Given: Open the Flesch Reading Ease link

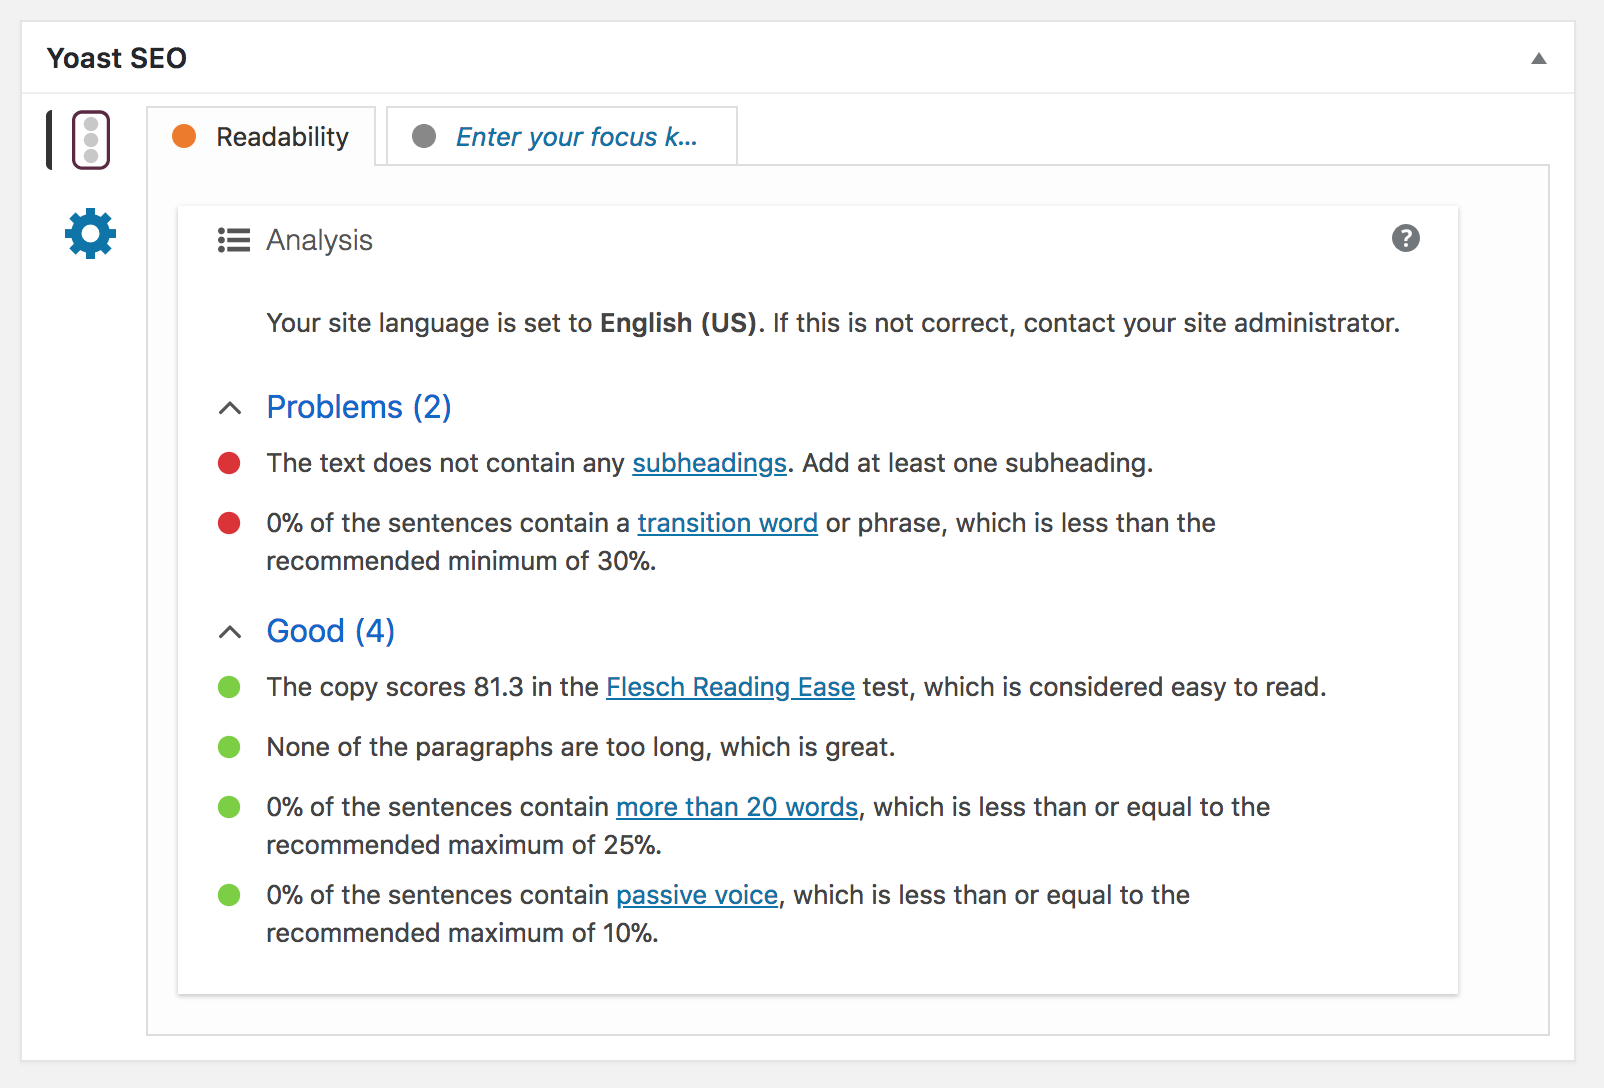Looking at the screenshot, I should pos(730,687).
